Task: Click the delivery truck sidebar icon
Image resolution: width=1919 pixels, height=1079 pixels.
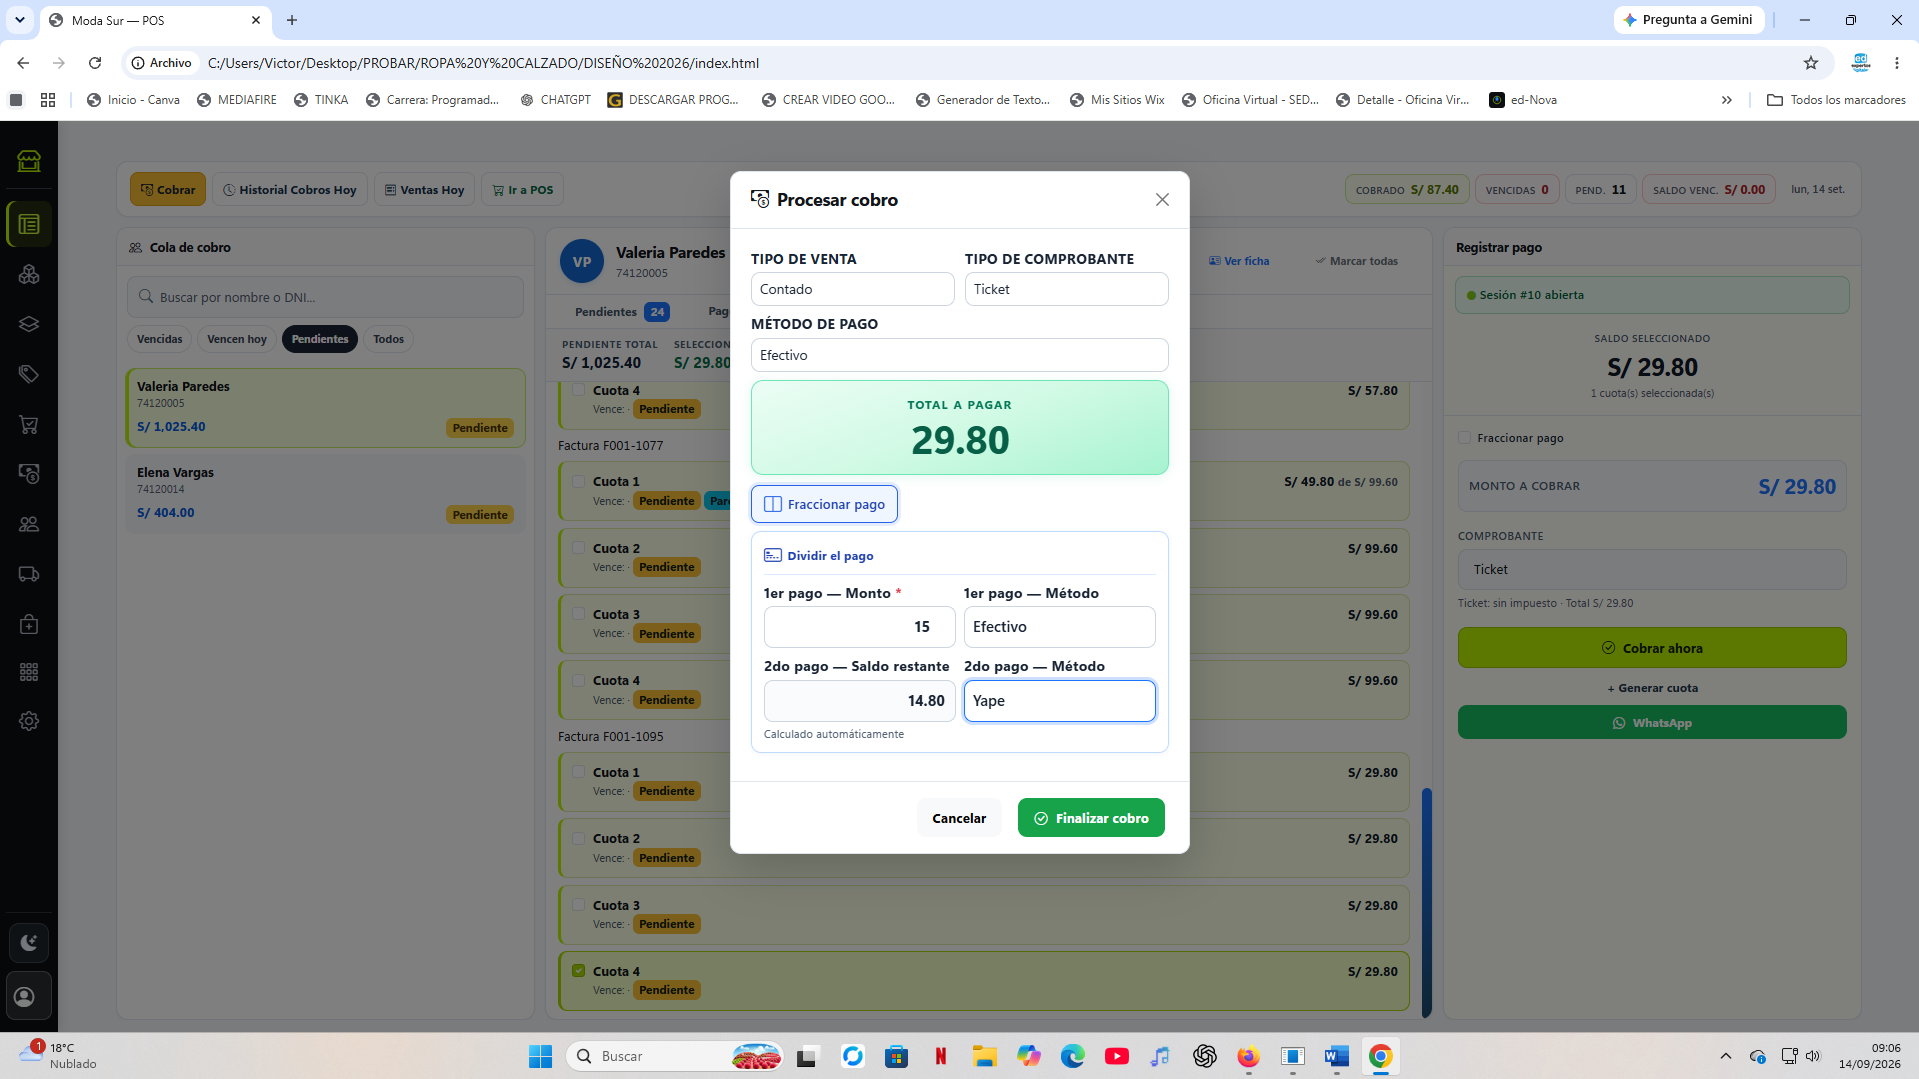Action: pos(29,574)
